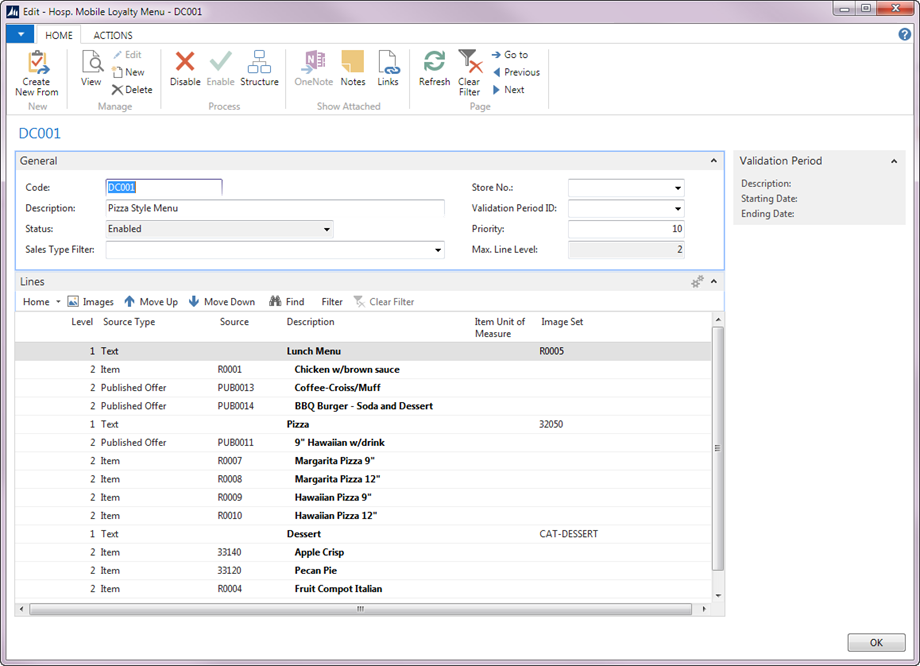The height and width of the screenshot is (666, 920).
Task: Click the Create New From icon
Action: pos(37,64)
